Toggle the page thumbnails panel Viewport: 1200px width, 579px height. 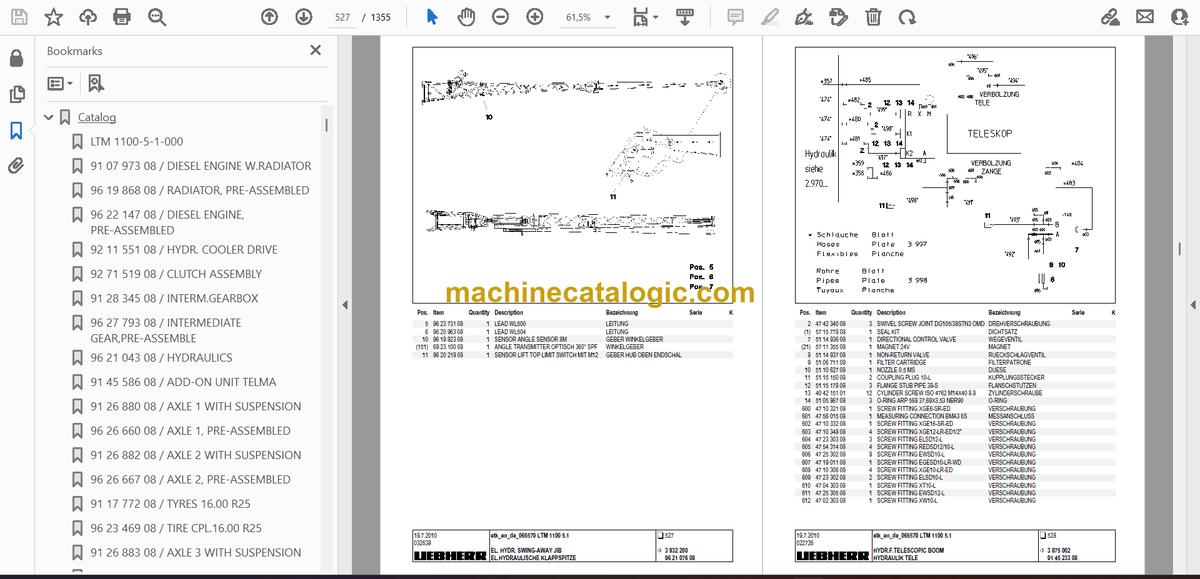point(16,94)
